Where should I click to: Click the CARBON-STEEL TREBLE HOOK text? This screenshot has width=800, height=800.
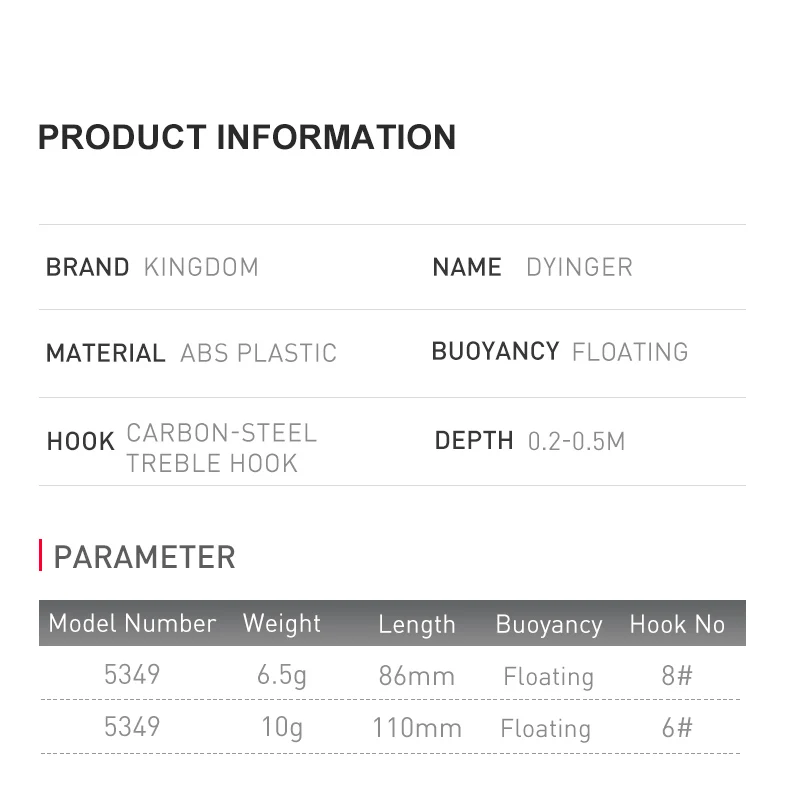point(221,448)
